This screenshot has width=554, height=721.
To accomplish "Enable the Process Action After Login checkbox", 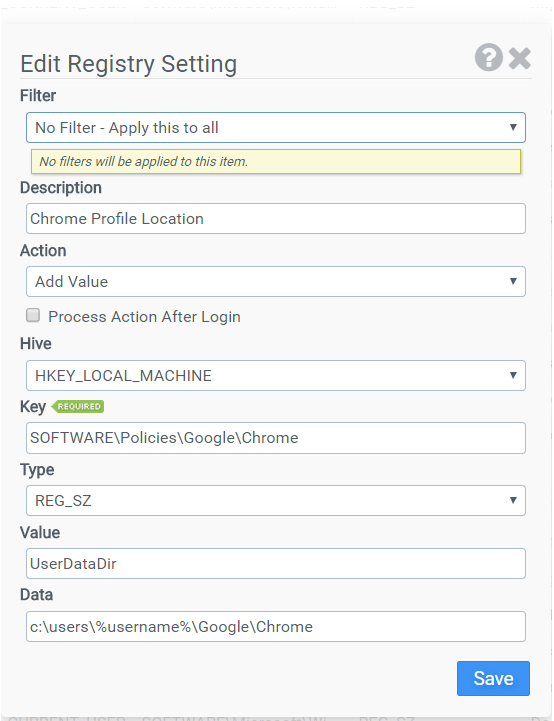I will [33, 315].
